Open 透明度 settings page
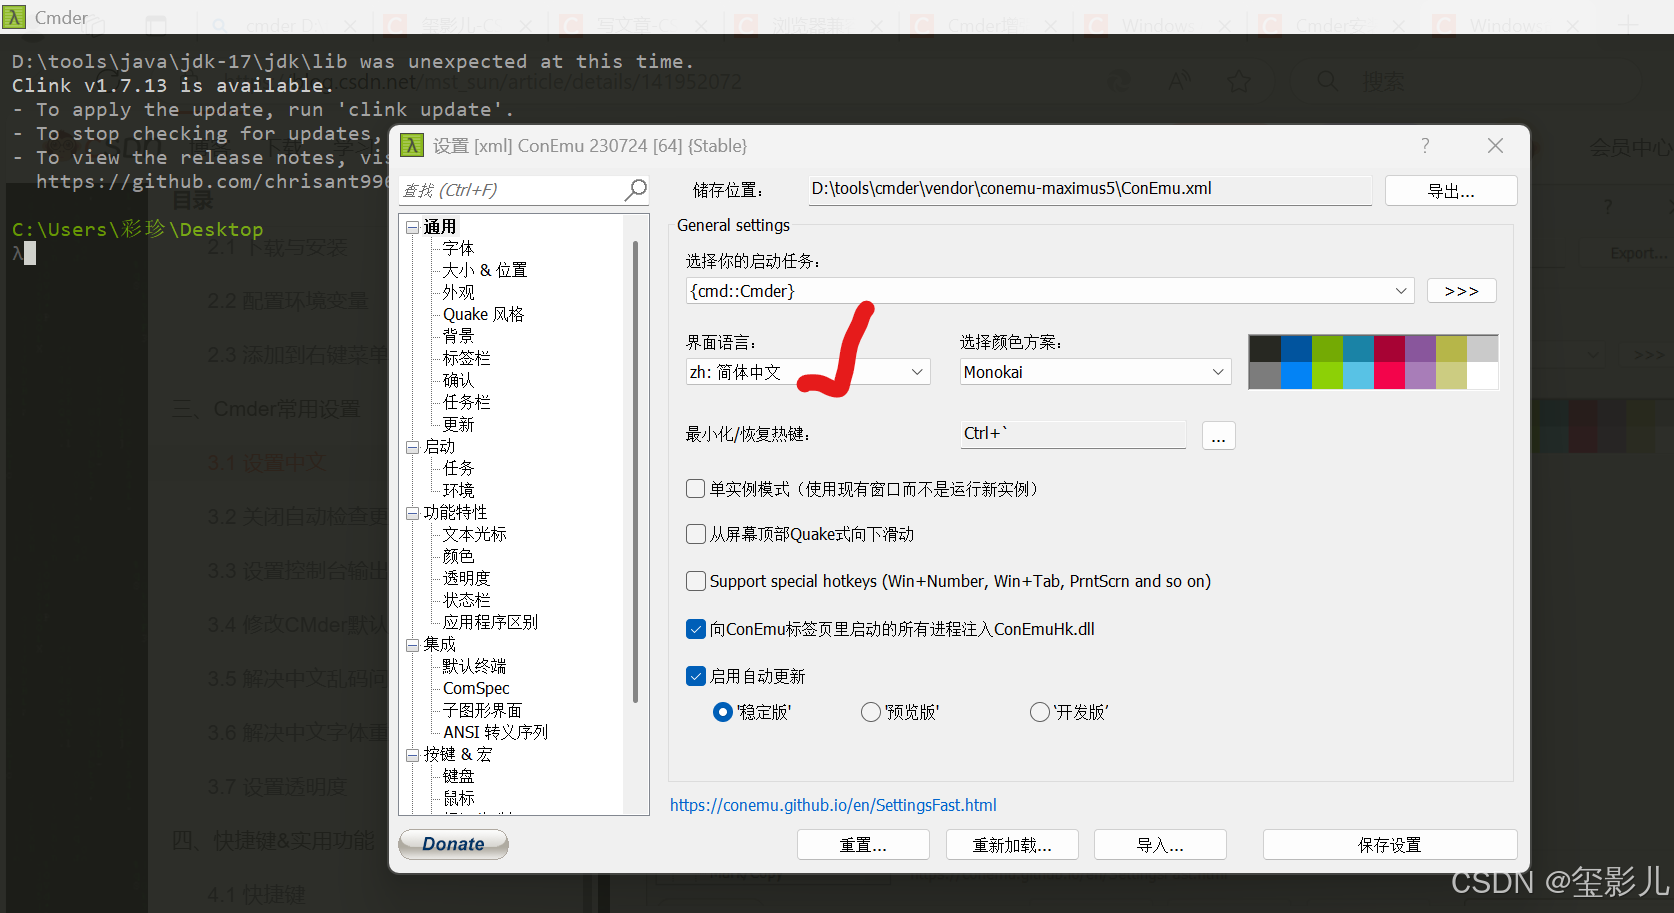This screenshot has height=913, width=1674. pyautogui.click(x=467, y=578)
